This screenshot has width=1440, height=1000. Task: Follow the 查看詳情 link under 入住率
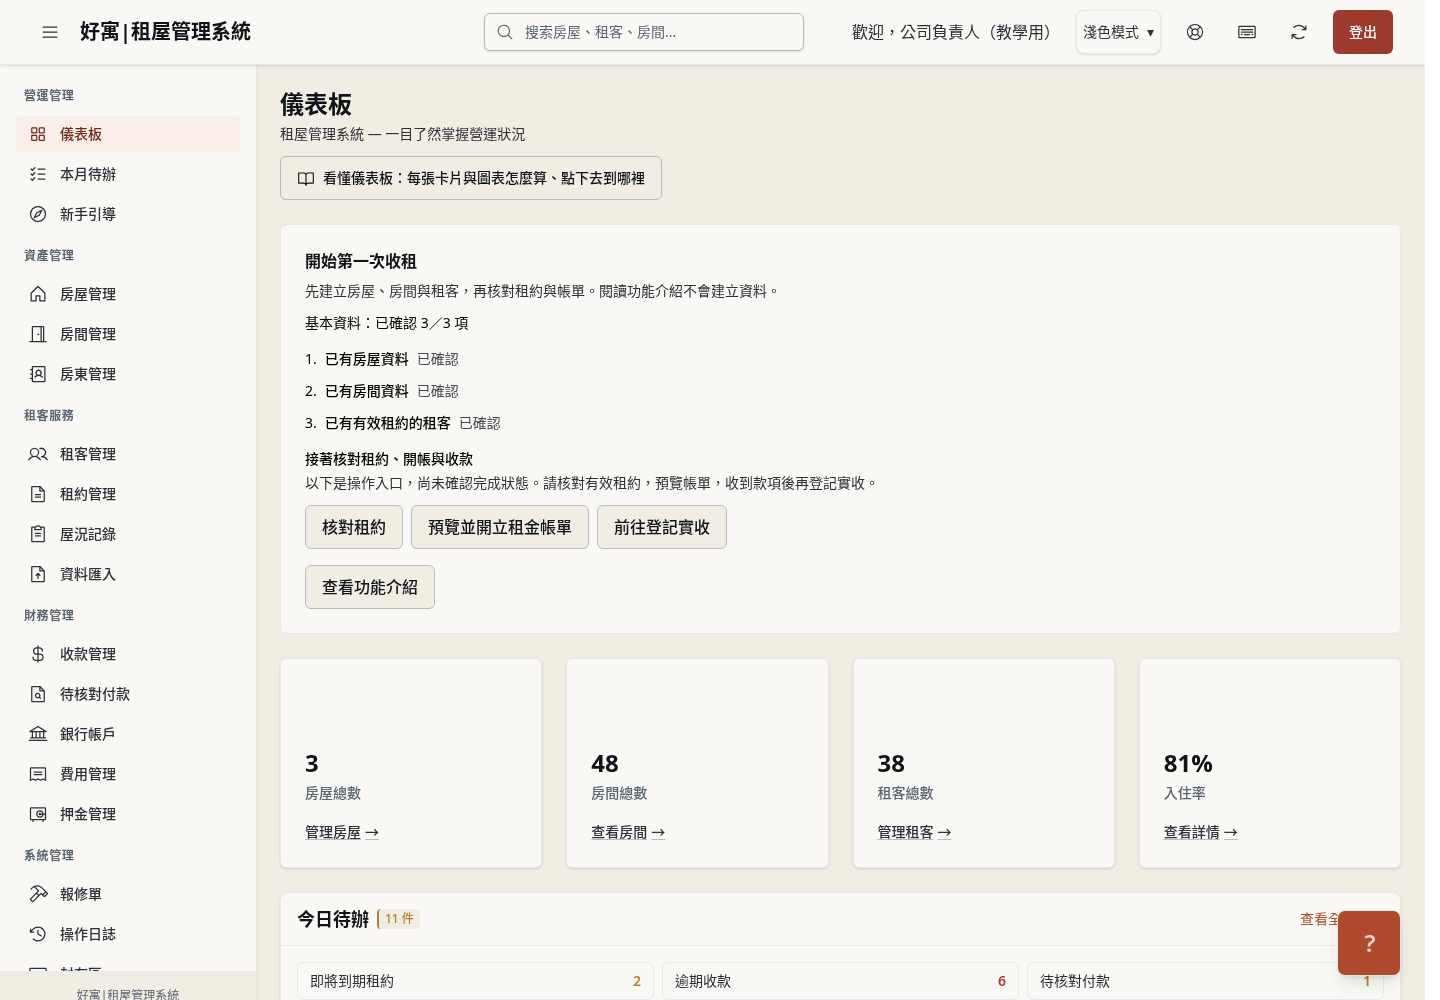[x=1200, y=832]
